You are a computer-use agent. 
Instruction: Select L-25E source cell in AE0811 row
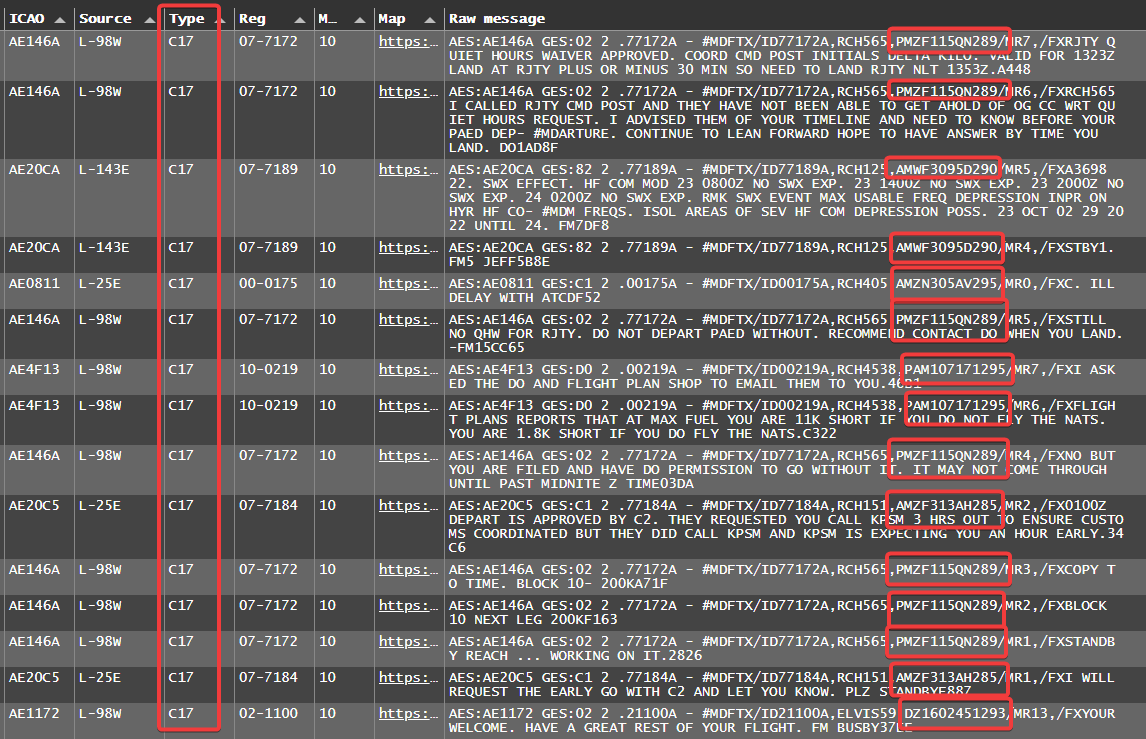click(100, 283)
